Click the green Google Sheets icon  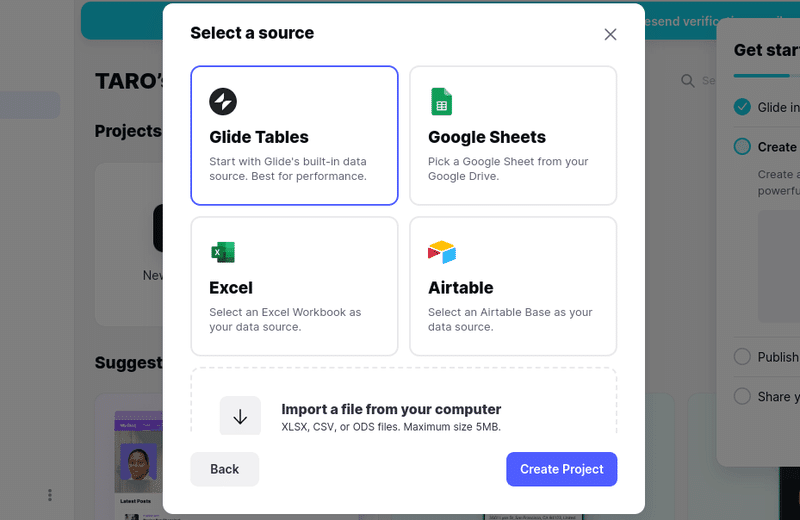[x=441, y=102]
